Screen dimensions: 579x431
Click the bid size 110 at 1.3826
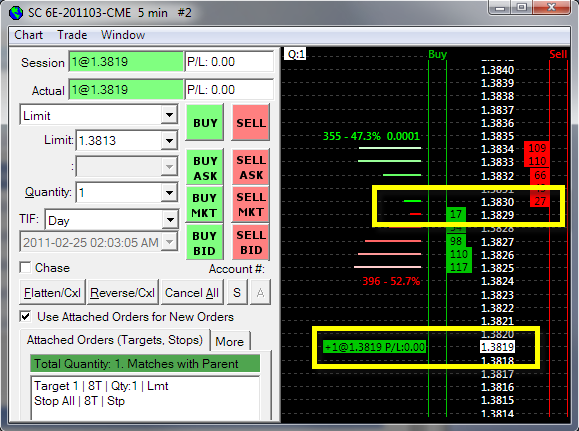459,254
